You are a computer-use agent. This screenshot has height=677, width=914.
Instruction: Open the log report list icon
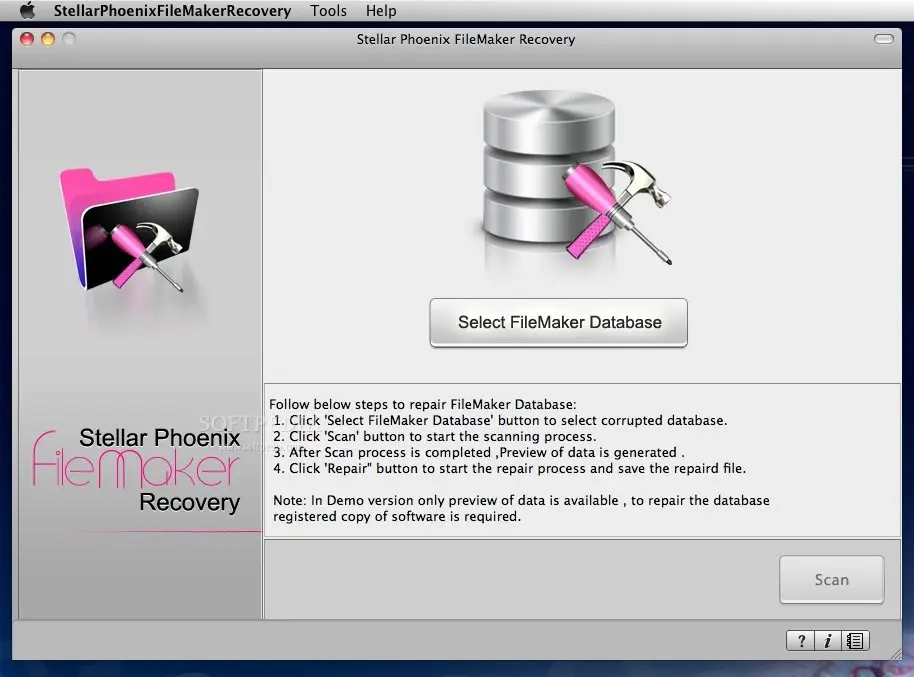855,641
